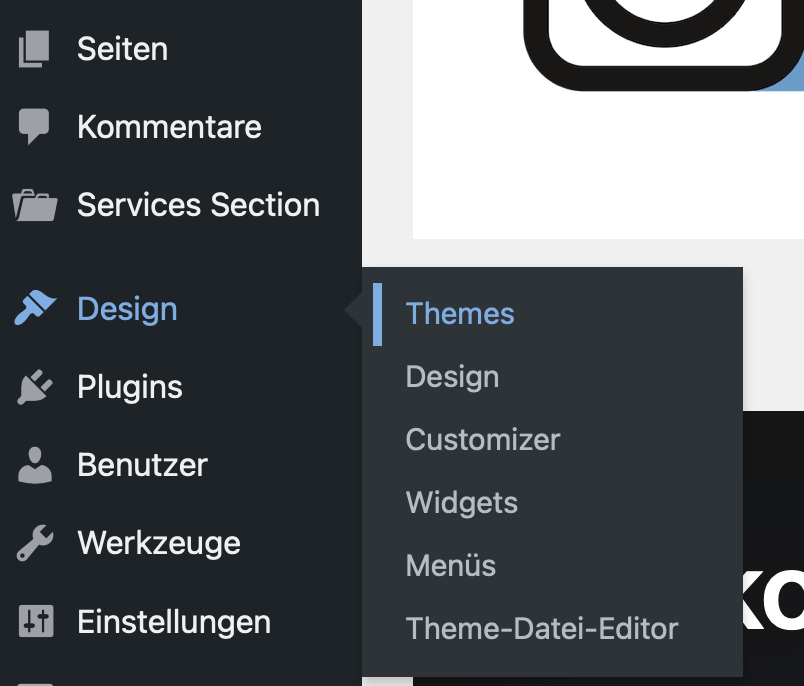Open the Werkzeuge menu label
The width and height of the screenshot is (804, 686).
pos(159,543)
